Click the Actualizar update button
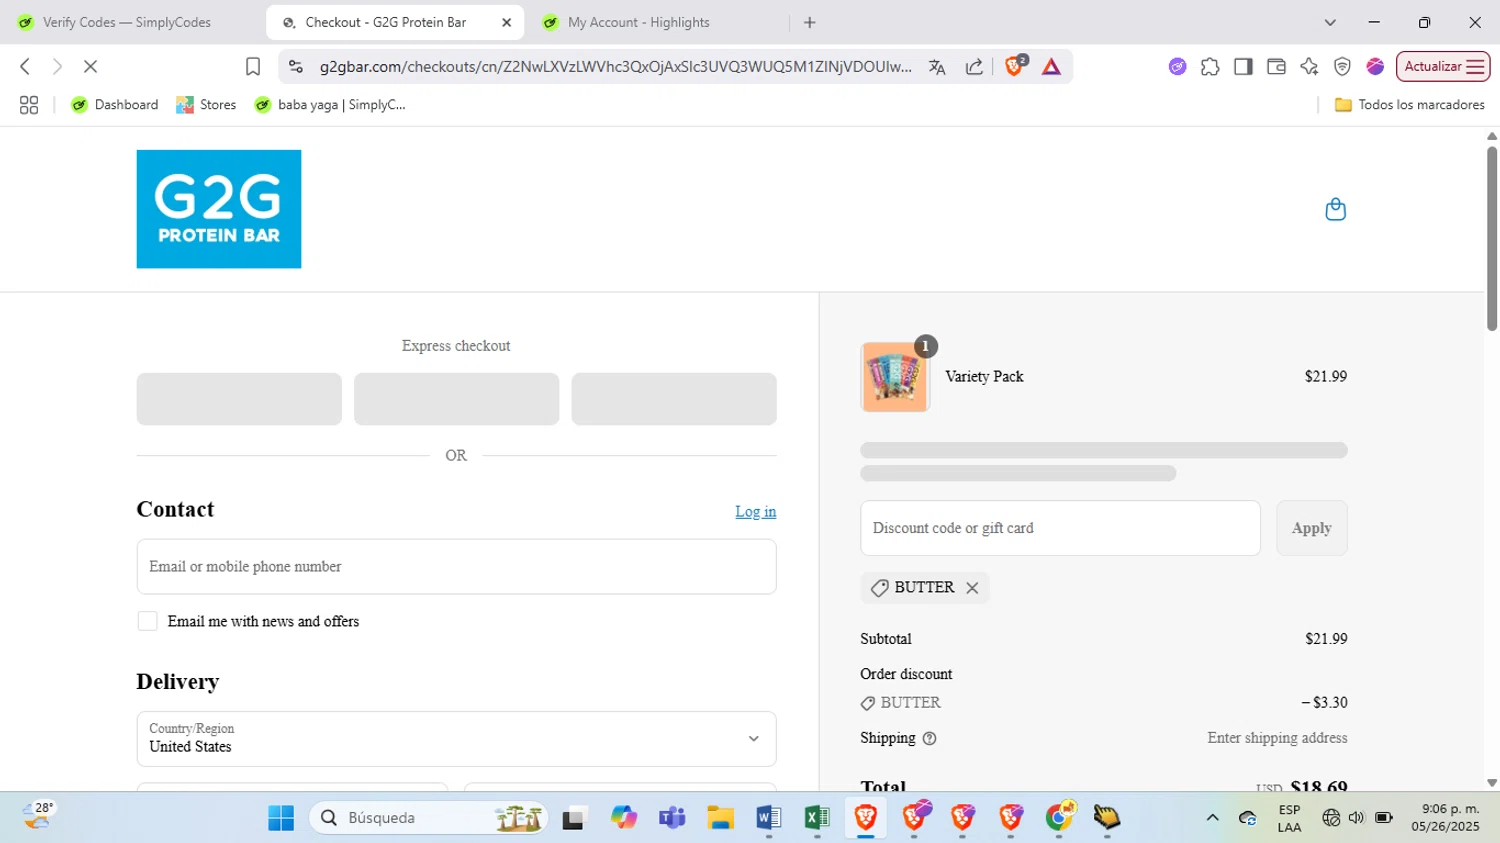This screenshot has height=843, width=1500. point(1443,67)
